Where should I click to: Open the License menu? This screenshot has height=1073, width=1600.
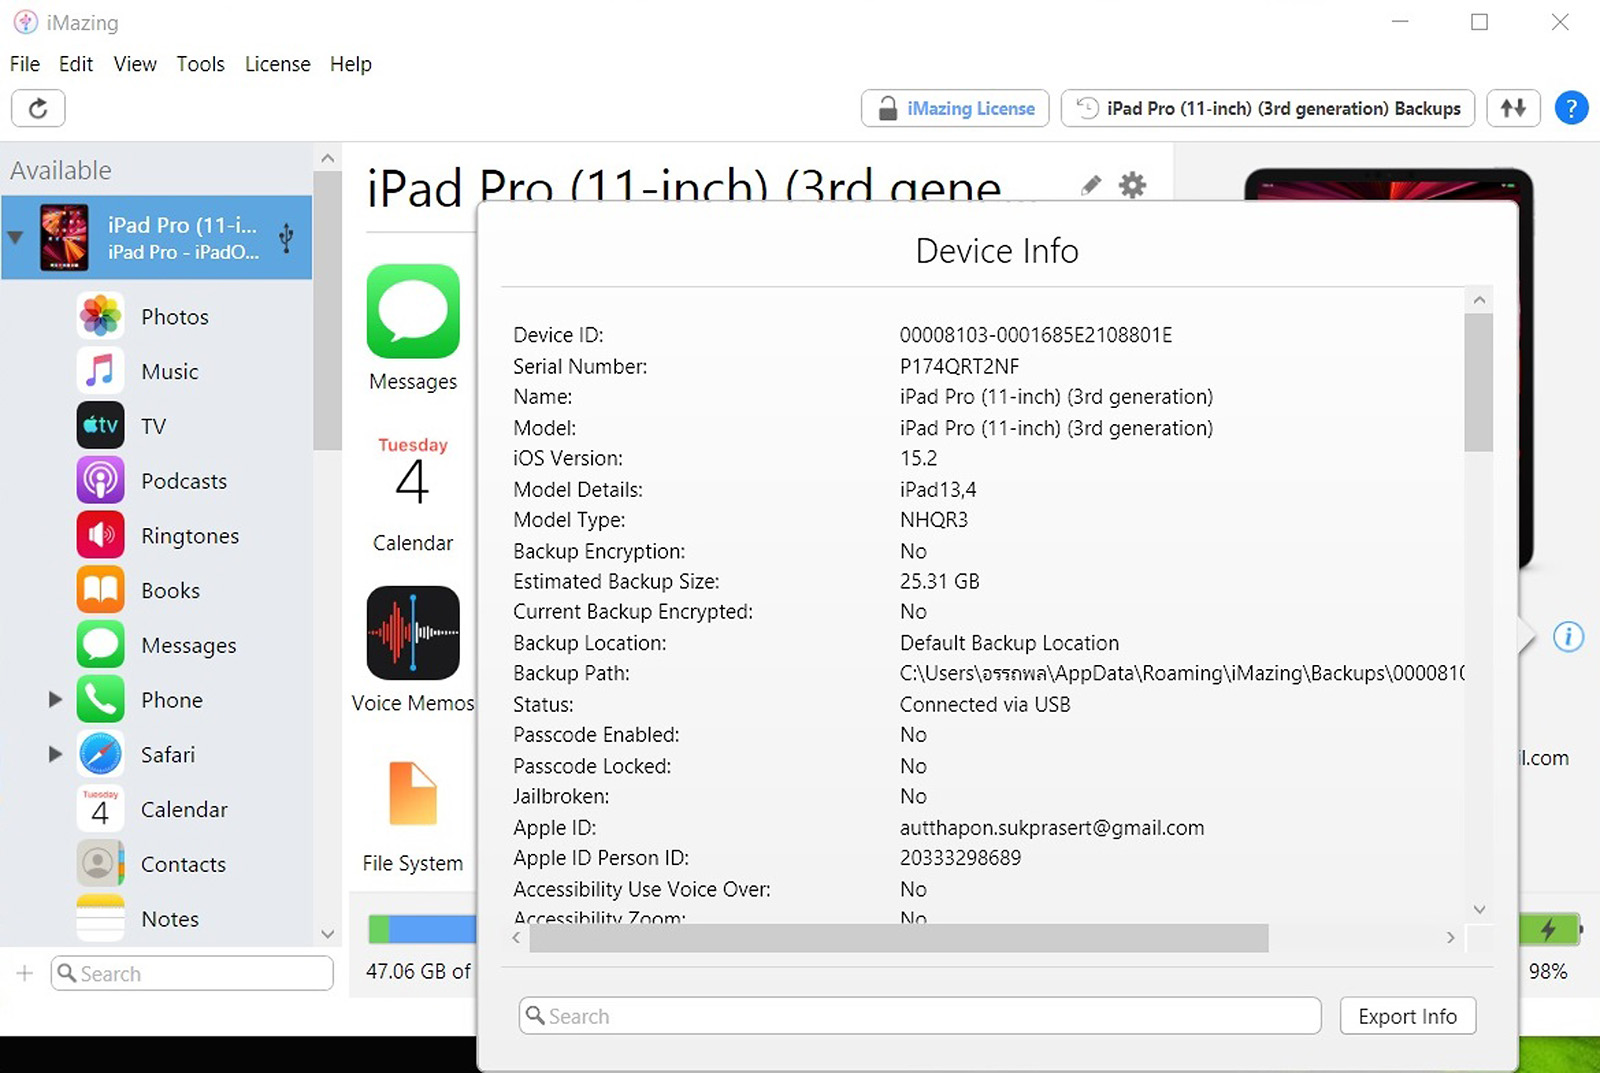click(x=278, y=64)
